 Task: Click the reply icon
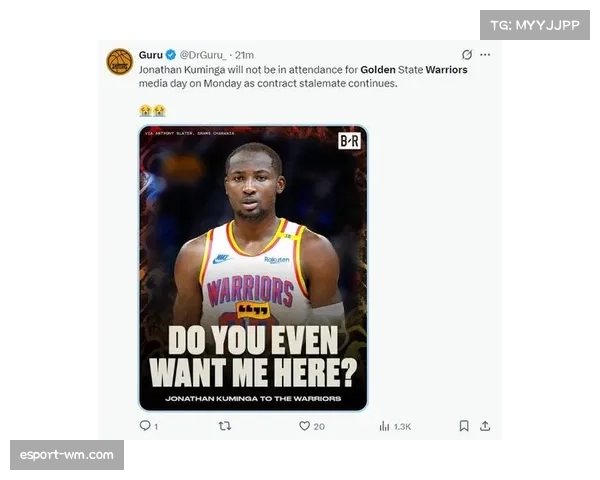point(144,426)
